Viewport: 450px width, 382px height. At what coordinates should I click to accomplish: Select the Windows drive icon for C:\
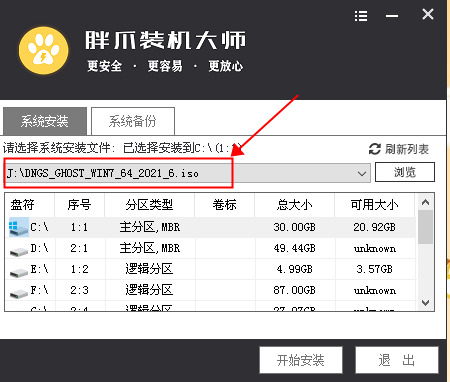tap(19, 227)
